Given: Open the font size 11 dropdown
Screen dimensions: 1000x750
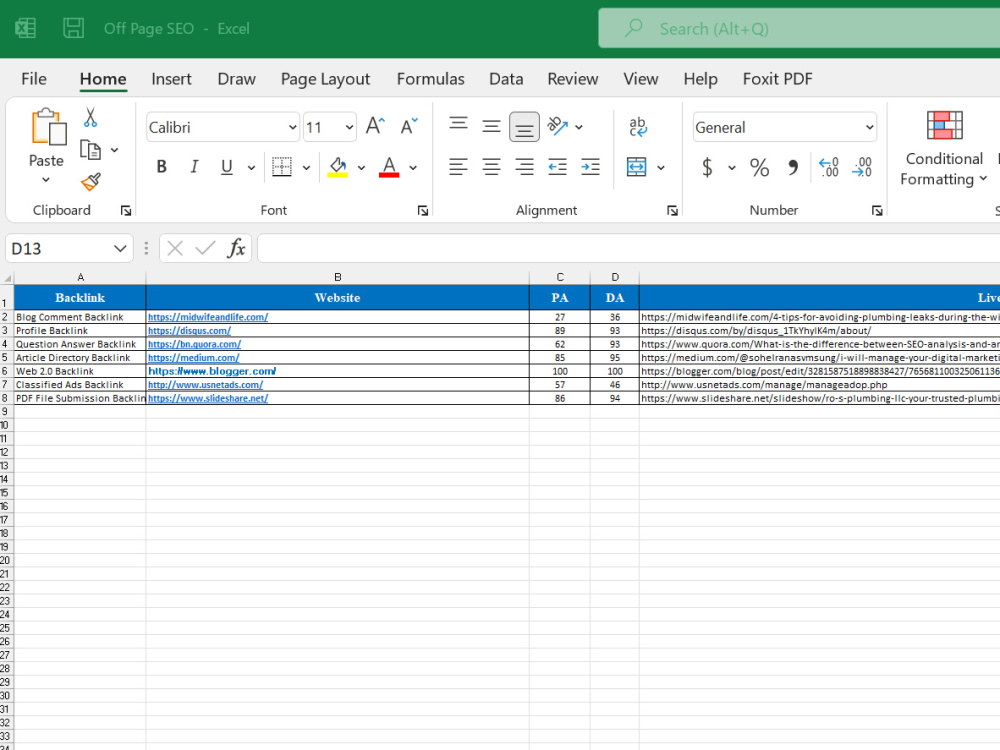Looking at the screenshot, I should pyautogui.click(x=349, y=128).
